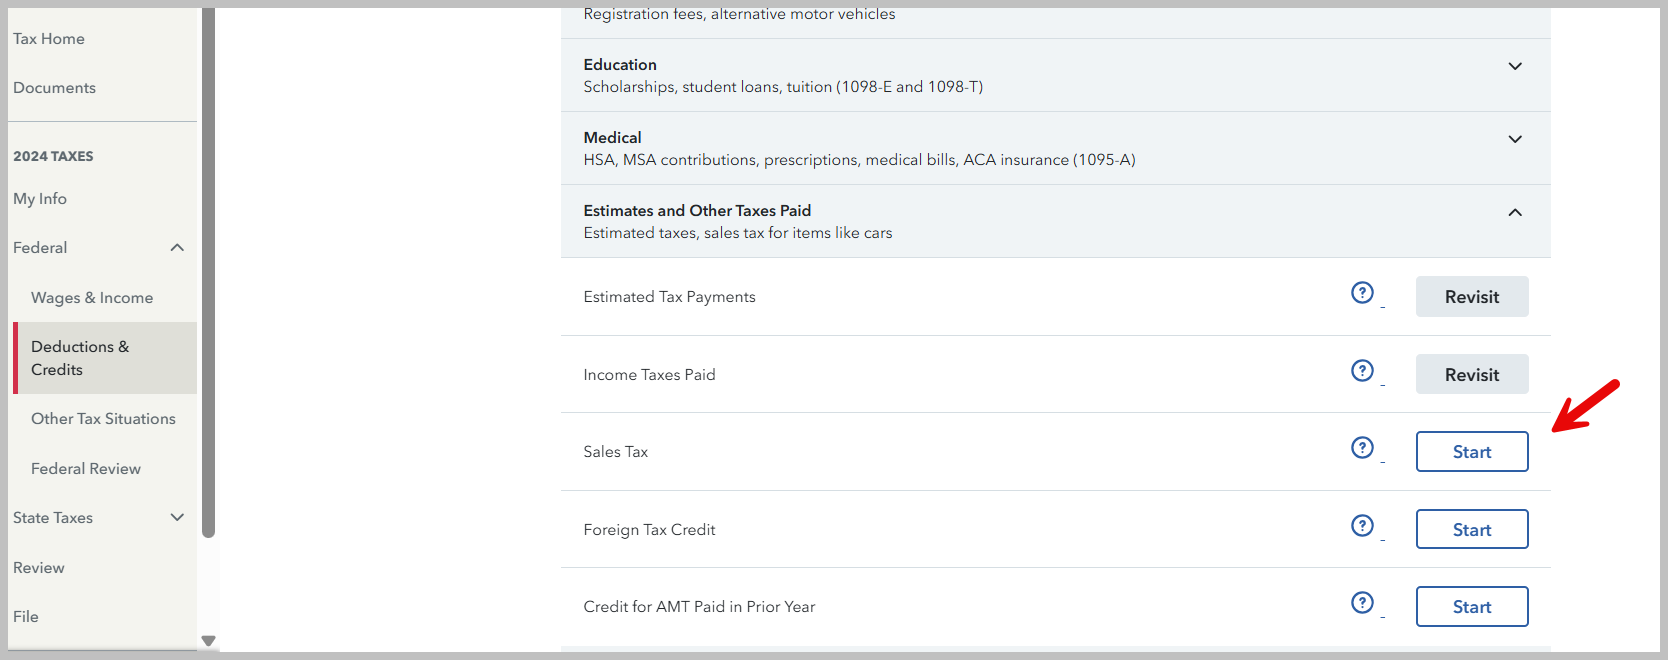The image size is (1668, 660).
Task: Open File in sidebar
Action: pos(26,617)
